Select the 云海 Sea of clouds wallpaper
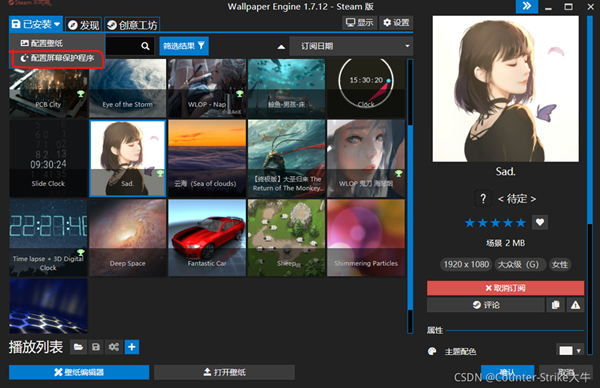 point(207,158)
